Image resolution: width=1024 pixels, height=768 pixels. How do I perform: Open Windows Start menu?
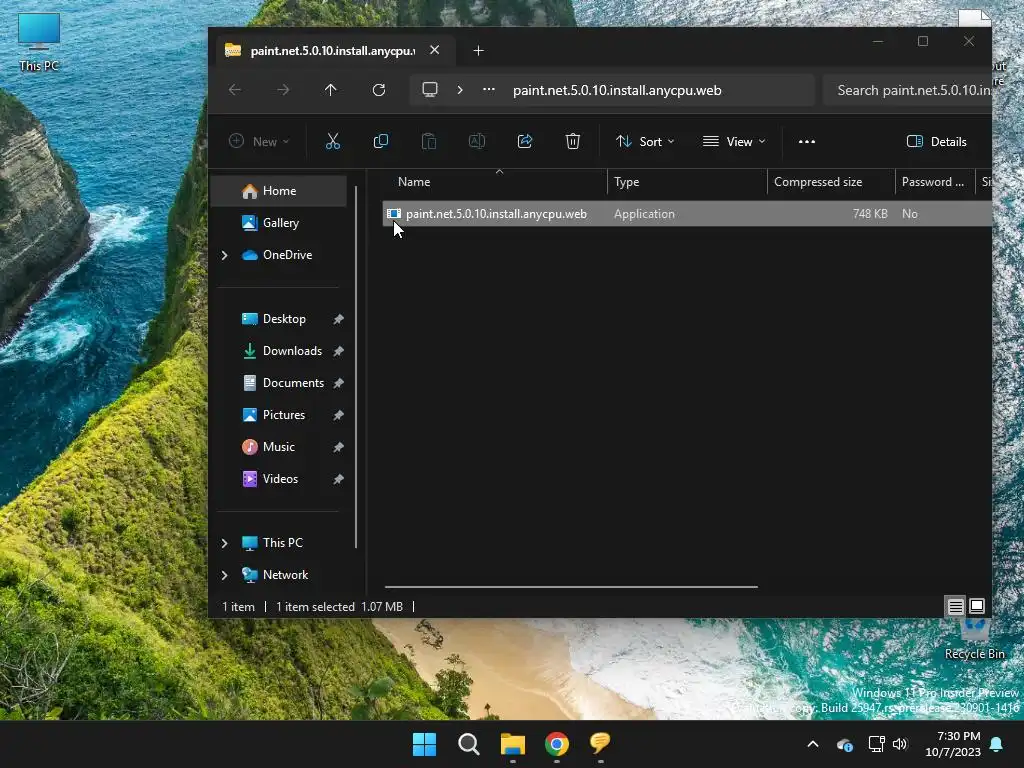tap(424, 744)
